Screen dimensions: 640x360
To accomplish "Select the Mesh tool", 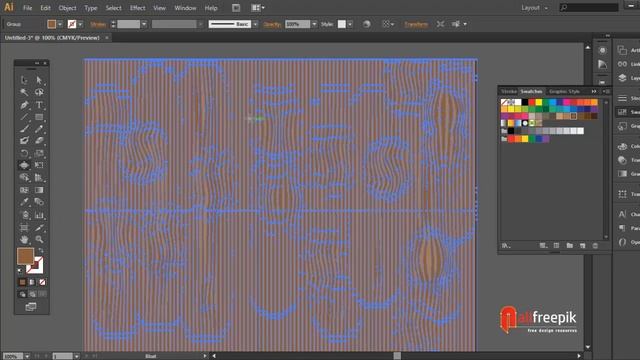I will 24,190.
